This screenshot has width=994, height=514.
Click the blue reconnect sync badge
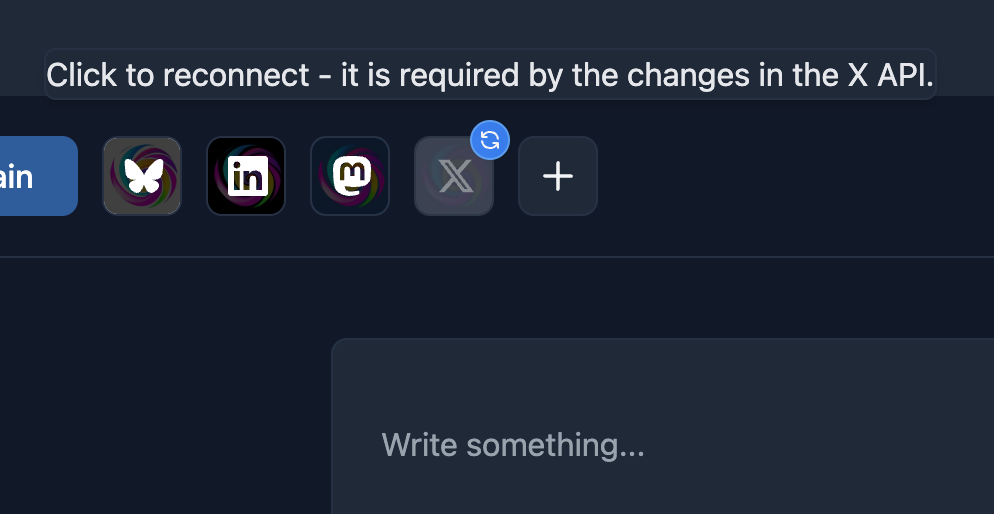[490, 141]
